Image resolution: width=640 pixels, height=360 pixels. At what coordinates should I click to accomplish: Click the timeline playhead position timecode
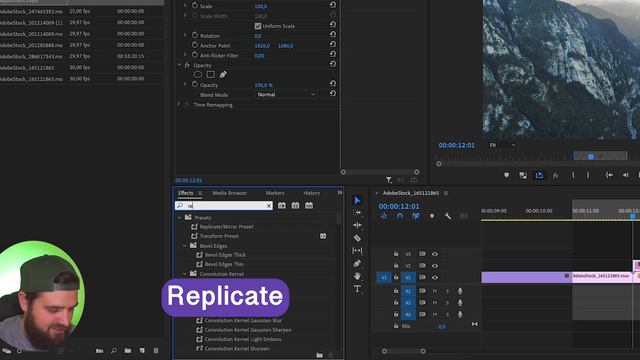pos(399,206)
